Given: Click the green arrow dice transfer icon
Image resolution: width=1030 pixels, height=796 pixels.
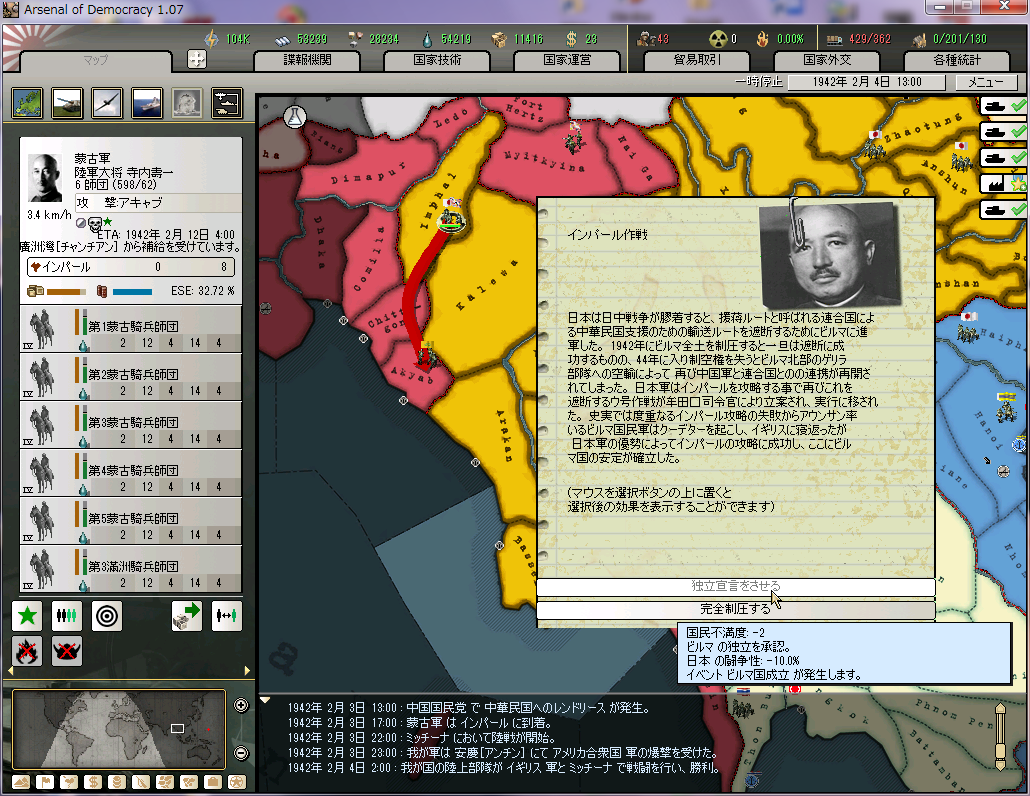Looking at the screenshot, I should [x=187, y=617].
